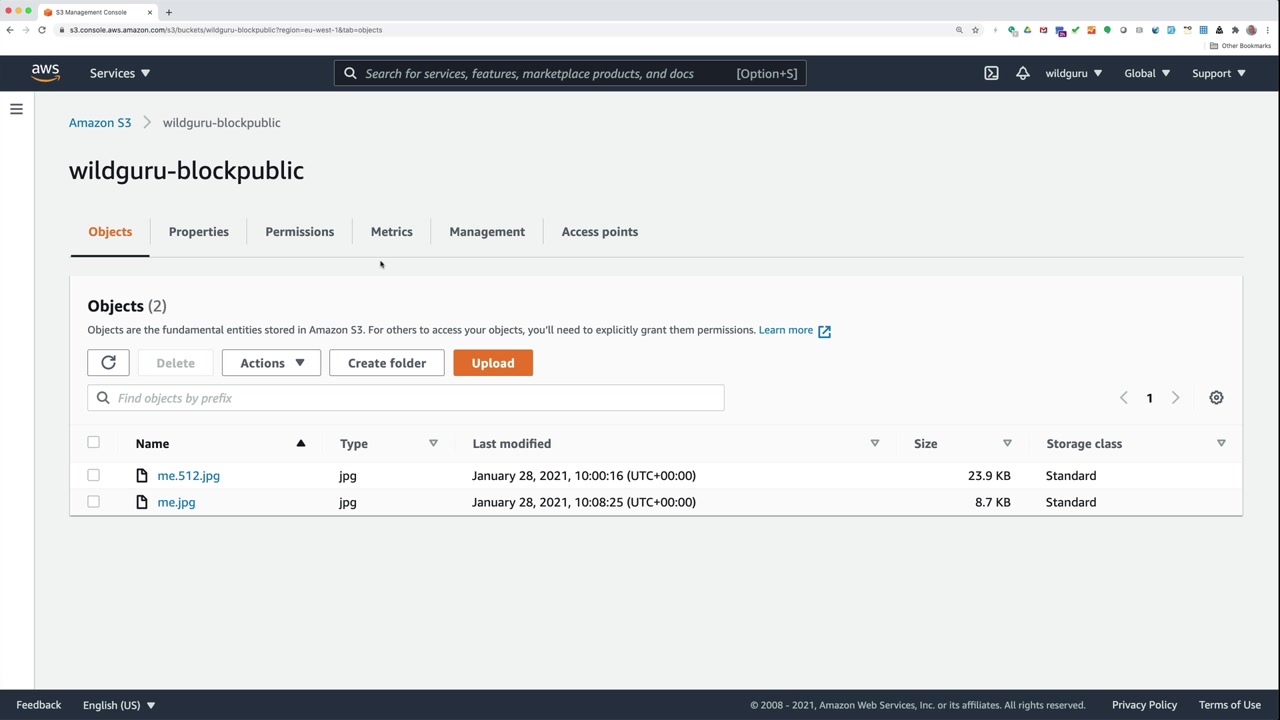Click the January 28, 2021, 10:08:25 timestamp
This screenshot has height=720, width=1280.
click(584, 502)
